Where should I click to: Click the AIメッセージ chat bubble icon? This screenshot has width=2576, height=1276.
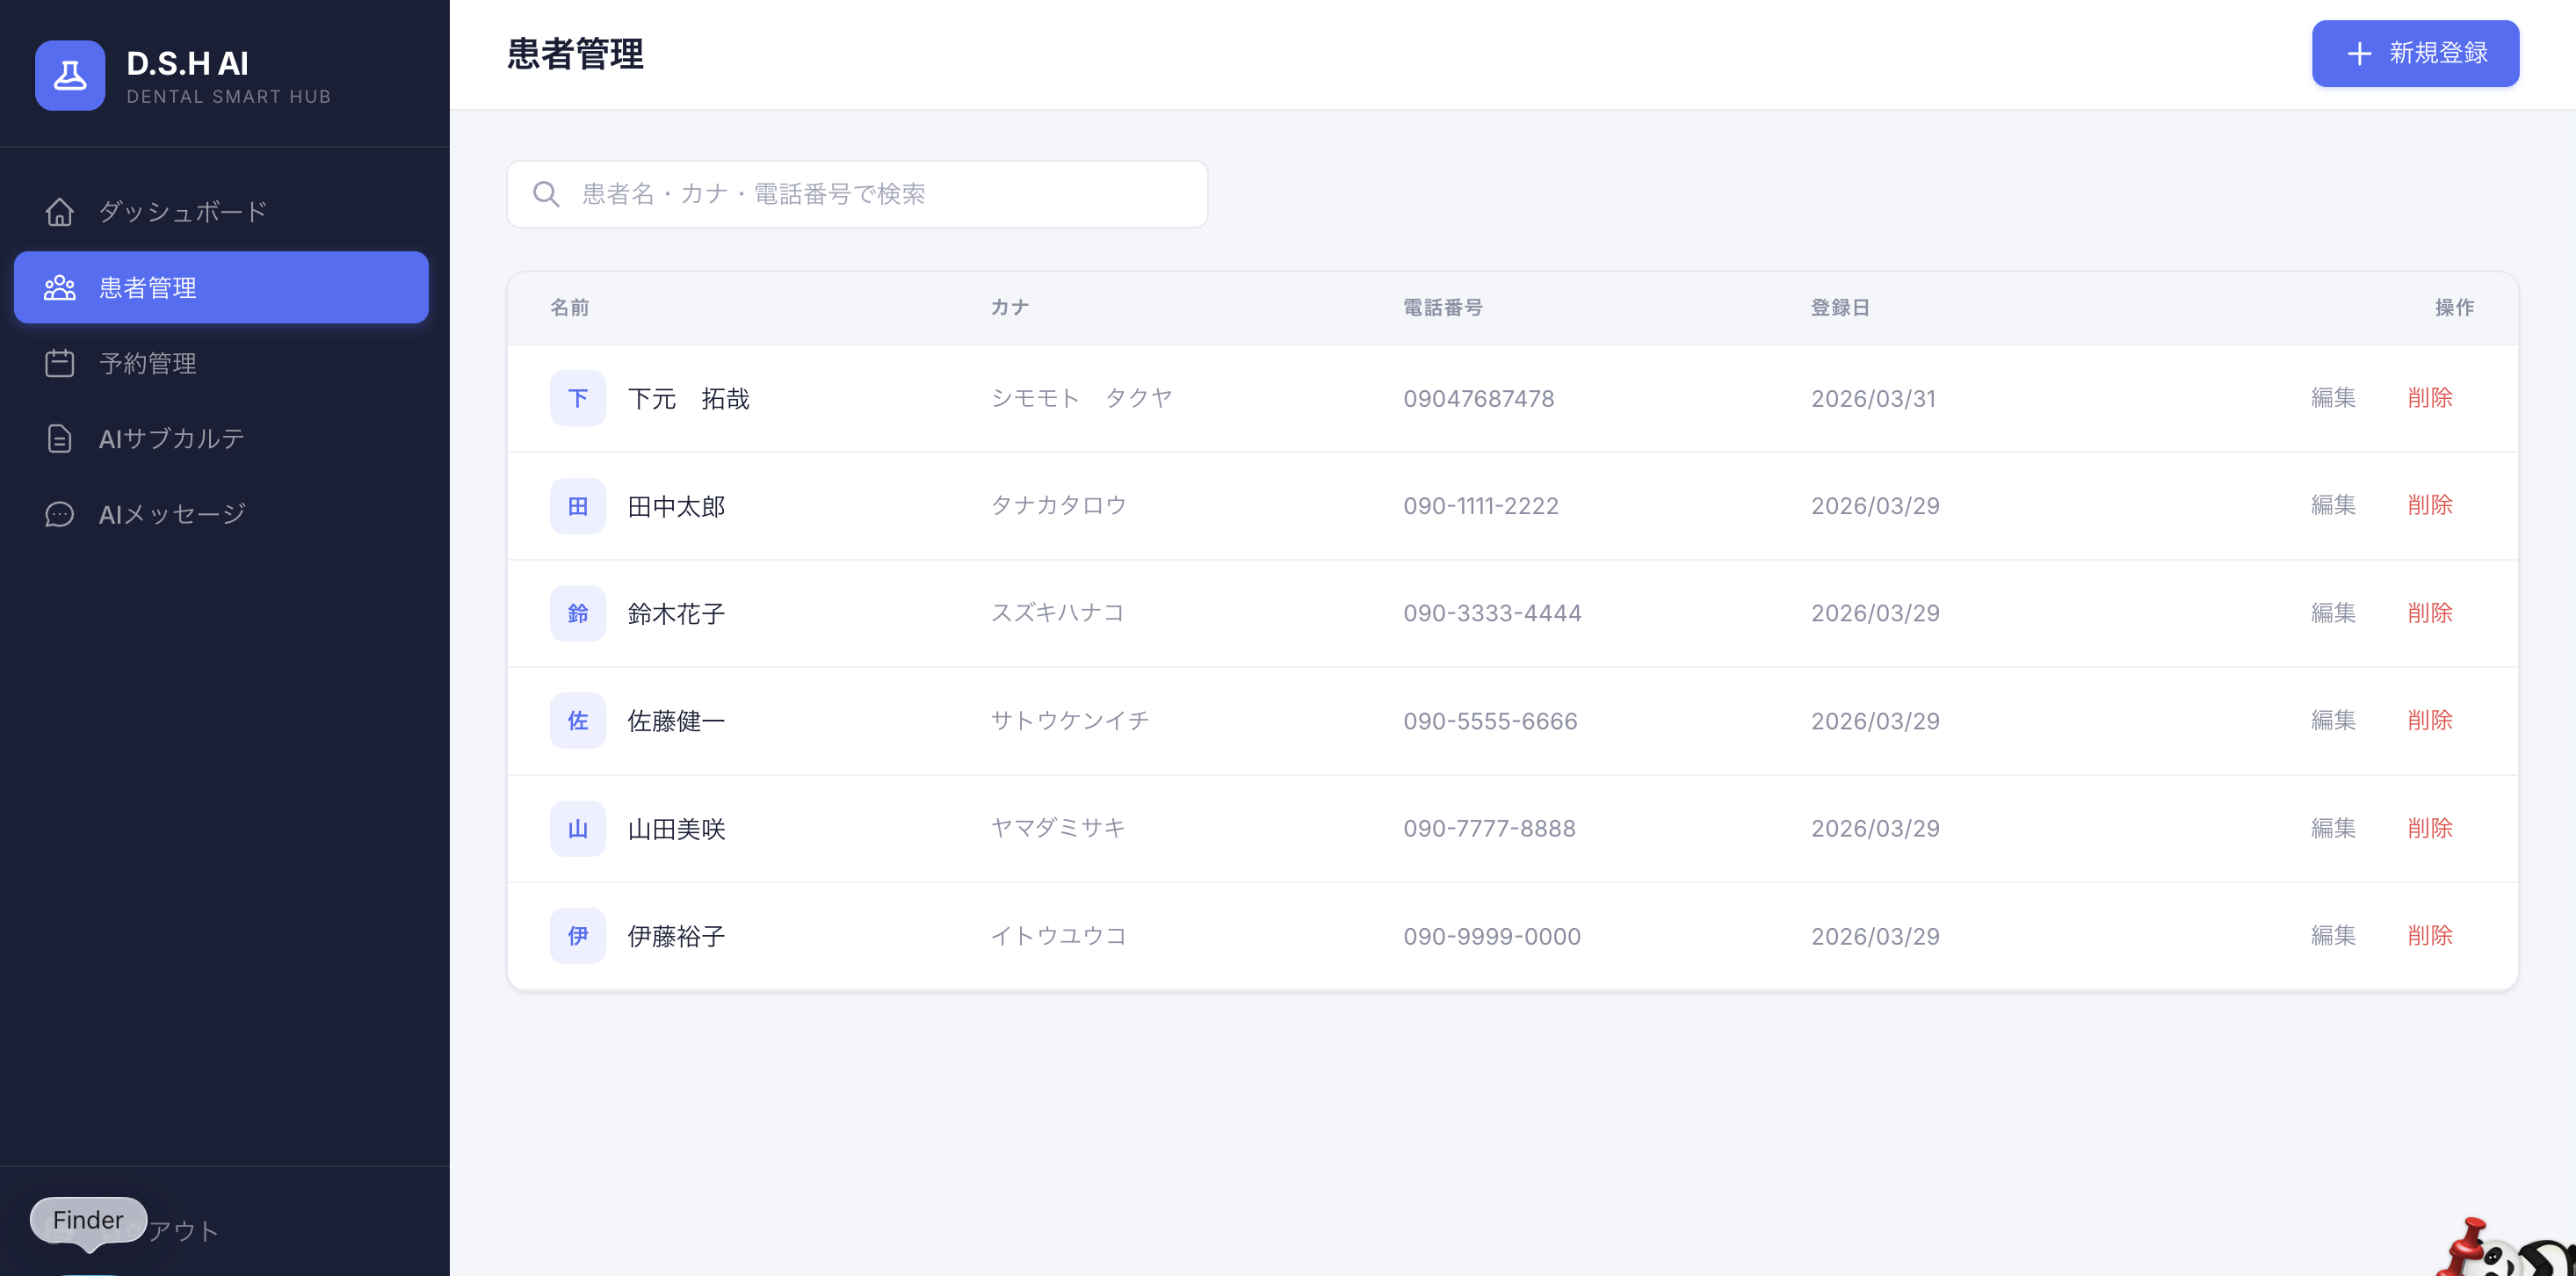[x=60, y=514]
